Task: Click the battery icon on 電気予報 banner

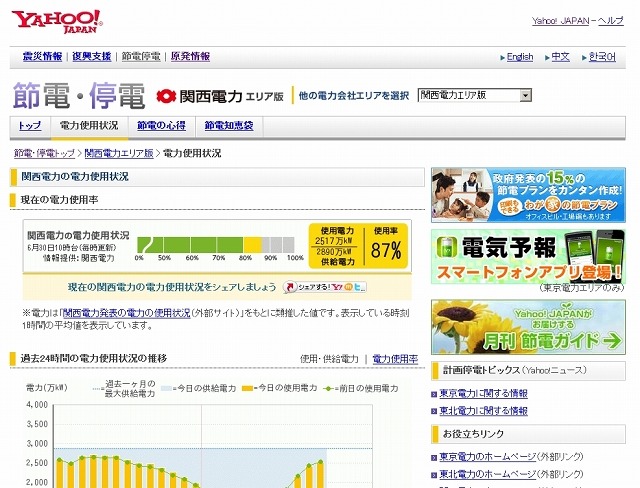Action: [447, 247]
